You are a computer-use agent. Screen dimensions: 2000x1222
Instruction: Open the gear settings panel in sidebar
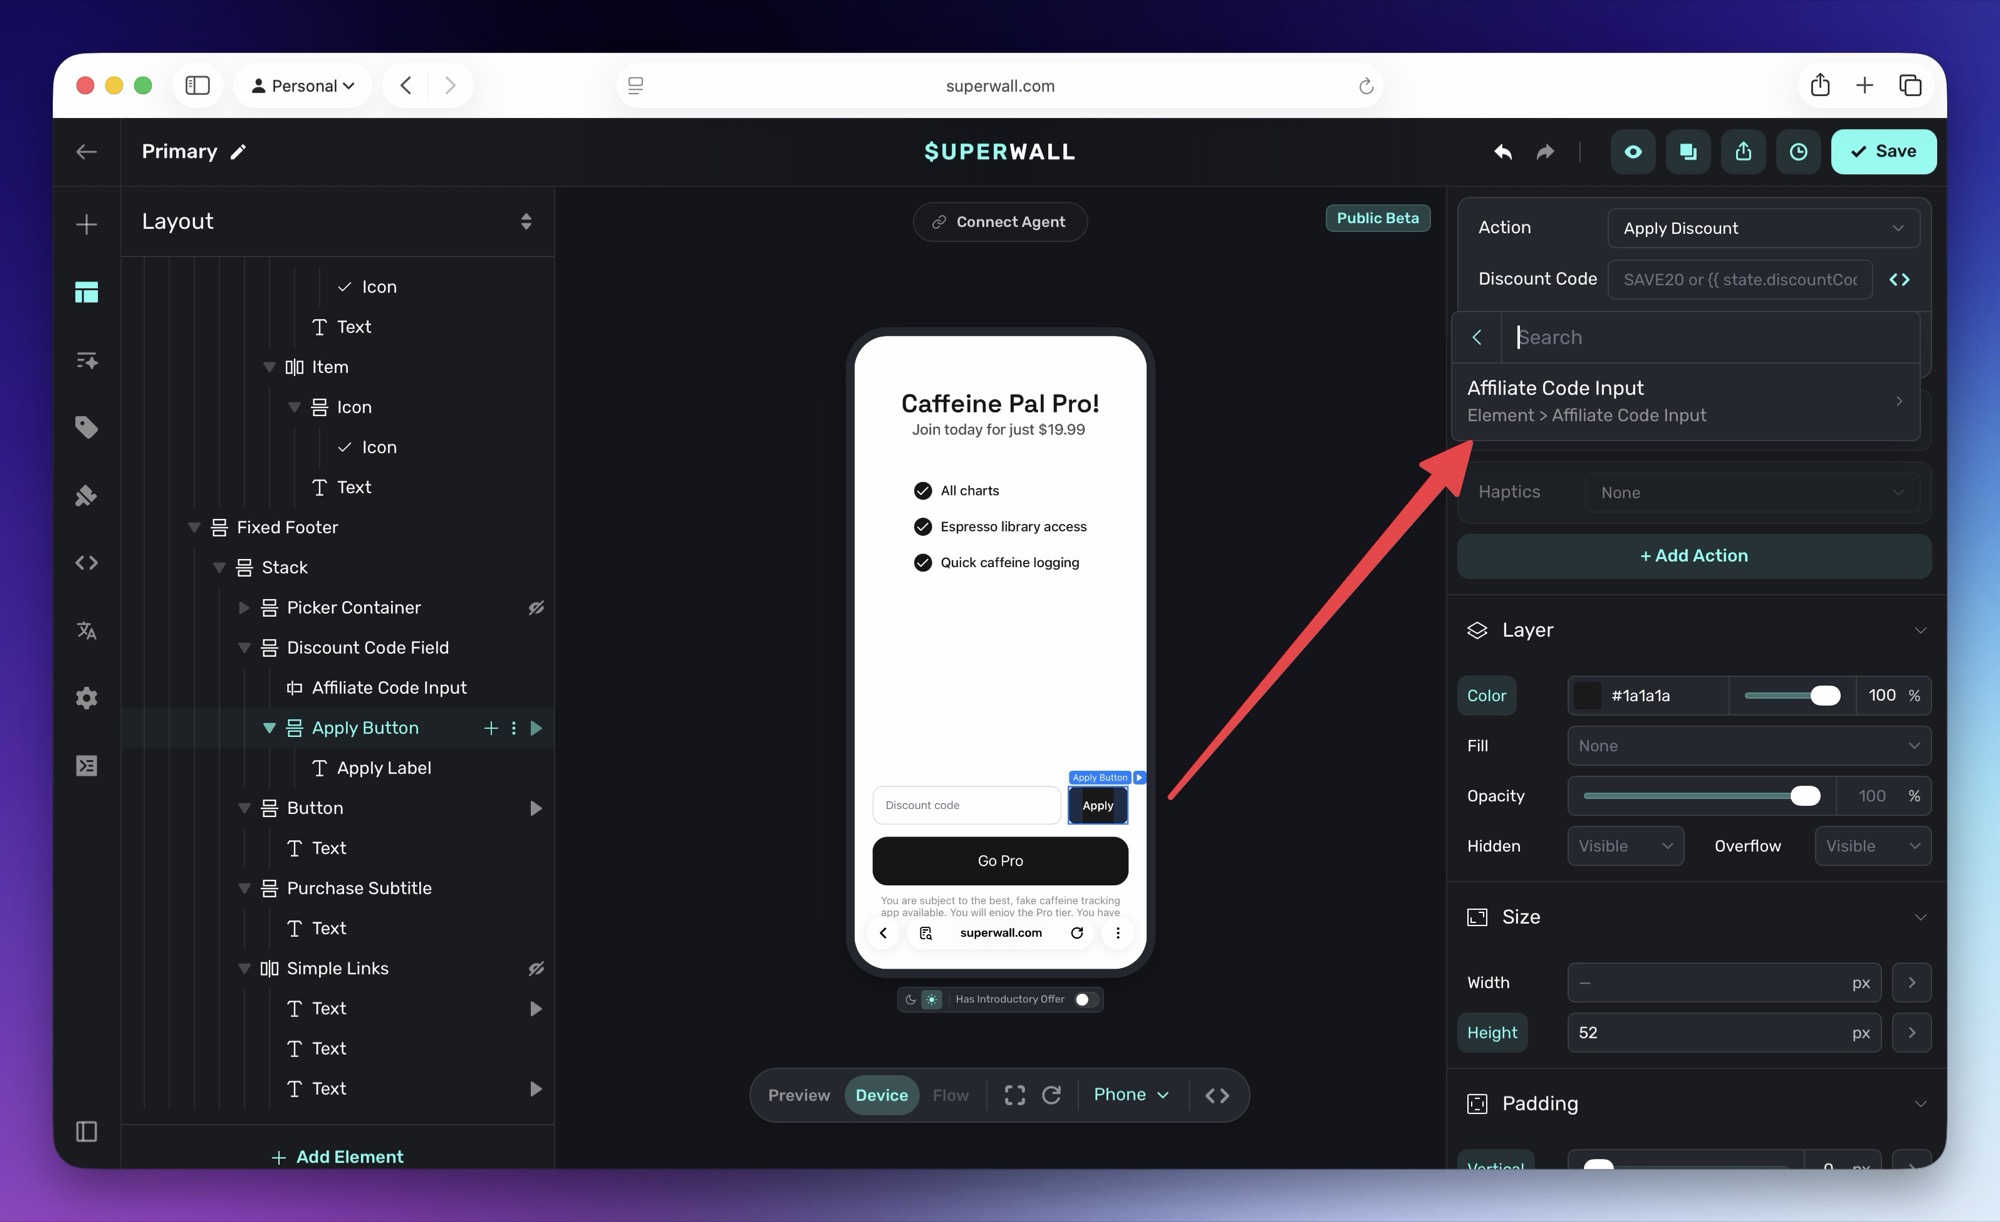(86, 698)
